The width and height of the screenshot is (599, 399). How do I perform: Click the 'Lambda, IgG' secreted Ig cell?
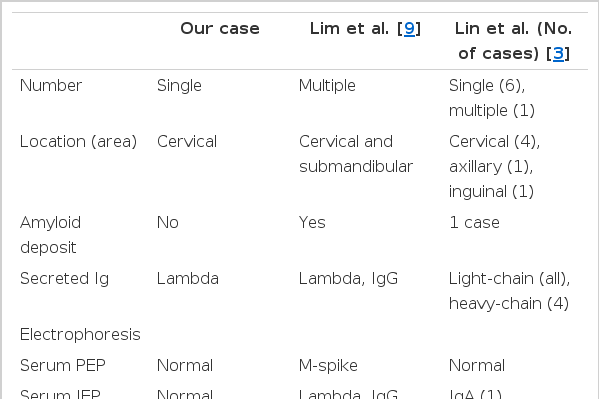[348, 279]
